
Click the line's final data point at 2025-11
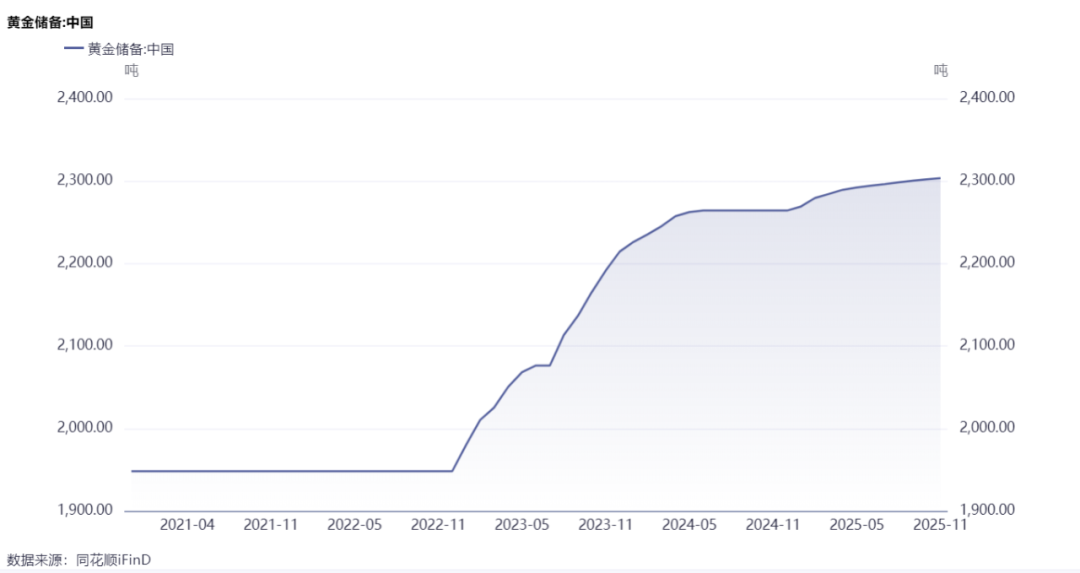pos(940,178)
